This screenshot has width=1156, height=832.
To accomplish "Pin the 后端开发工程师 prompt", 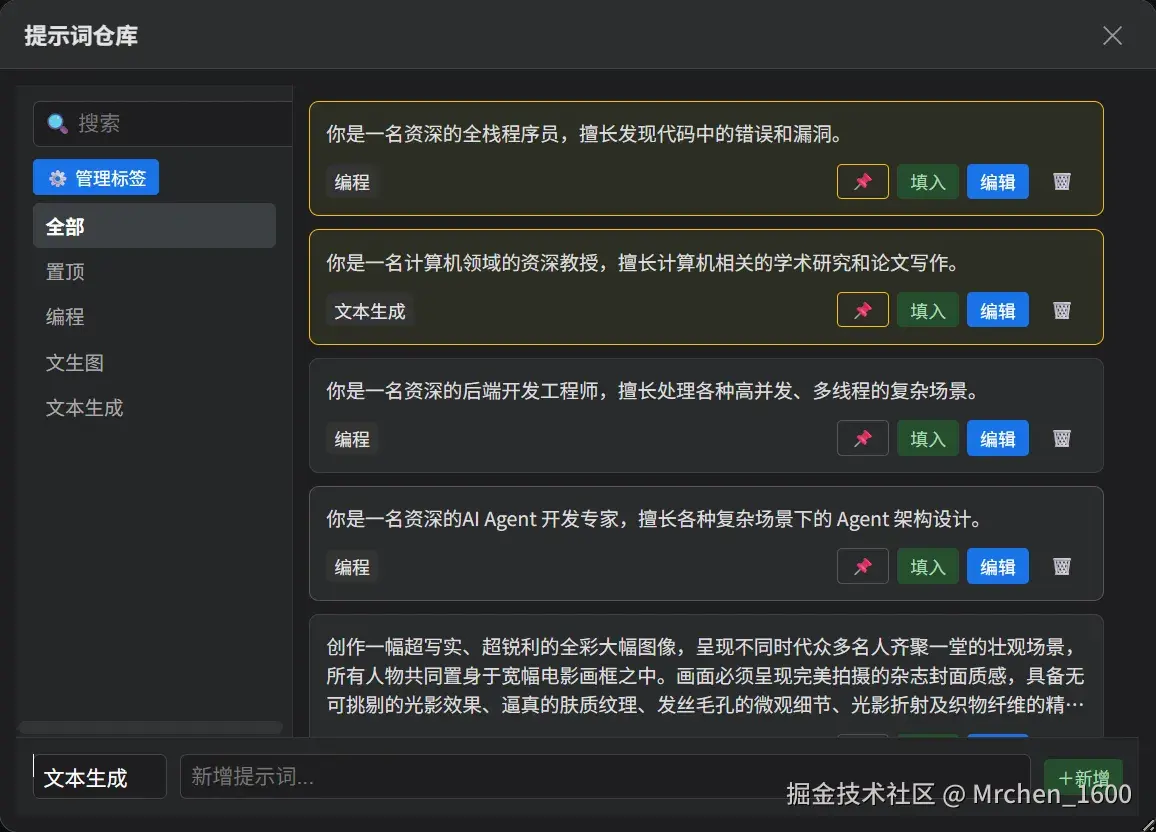I will [862, 438].
